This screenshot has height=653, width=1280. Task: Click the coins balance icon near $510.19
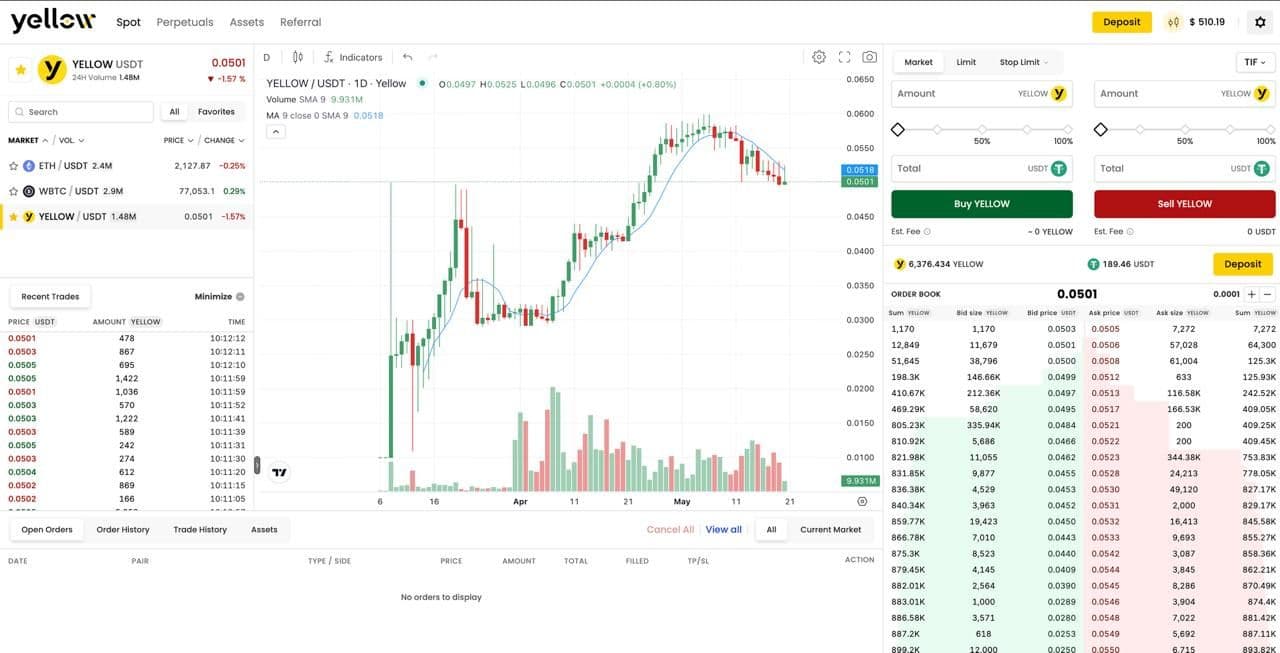(1174, 22)
